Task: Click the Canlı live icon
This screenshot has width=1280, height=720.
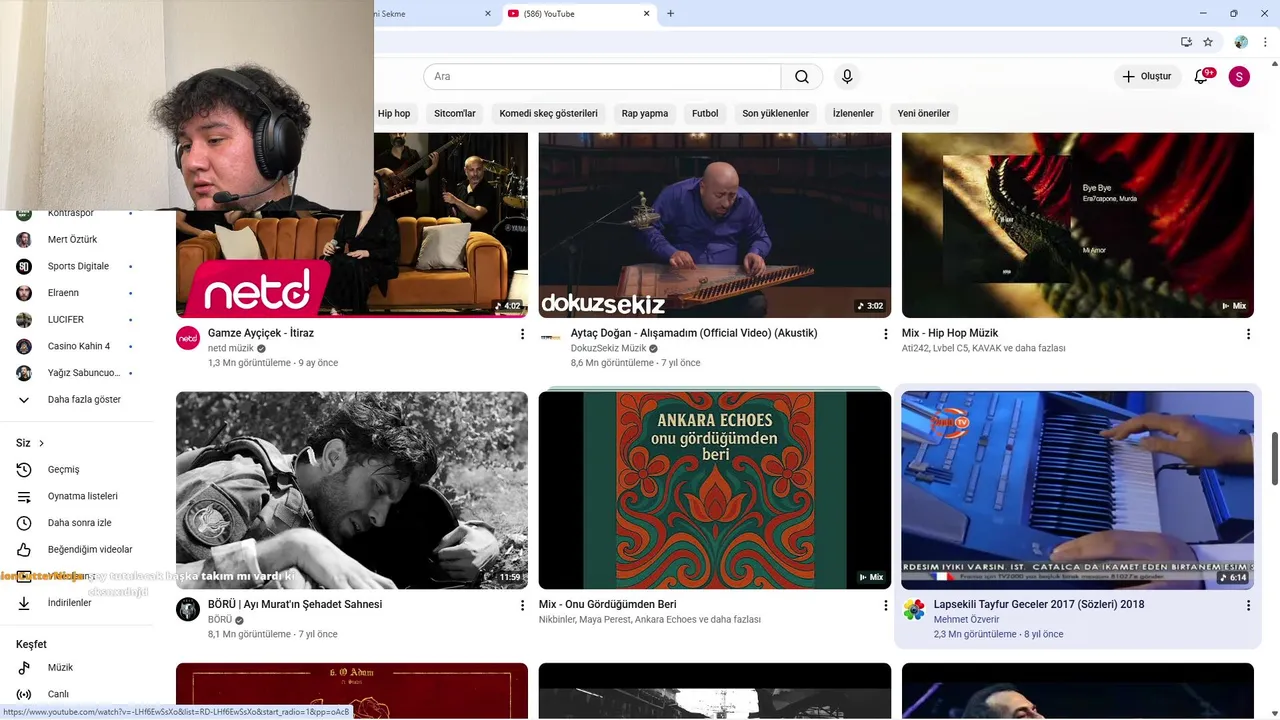Action: click(x=24, y=694)
